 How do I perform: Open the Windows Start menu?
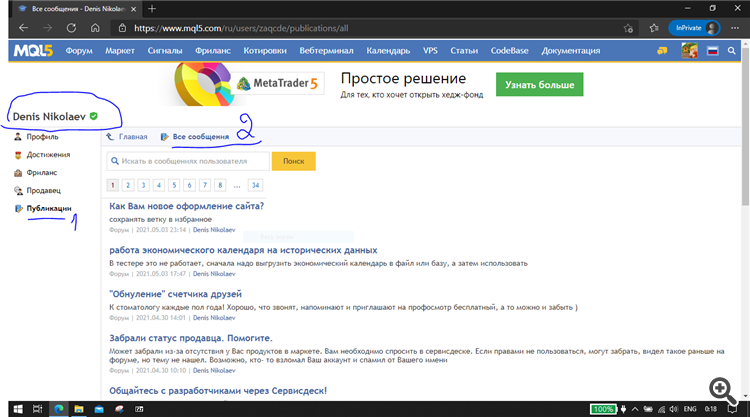18,409
